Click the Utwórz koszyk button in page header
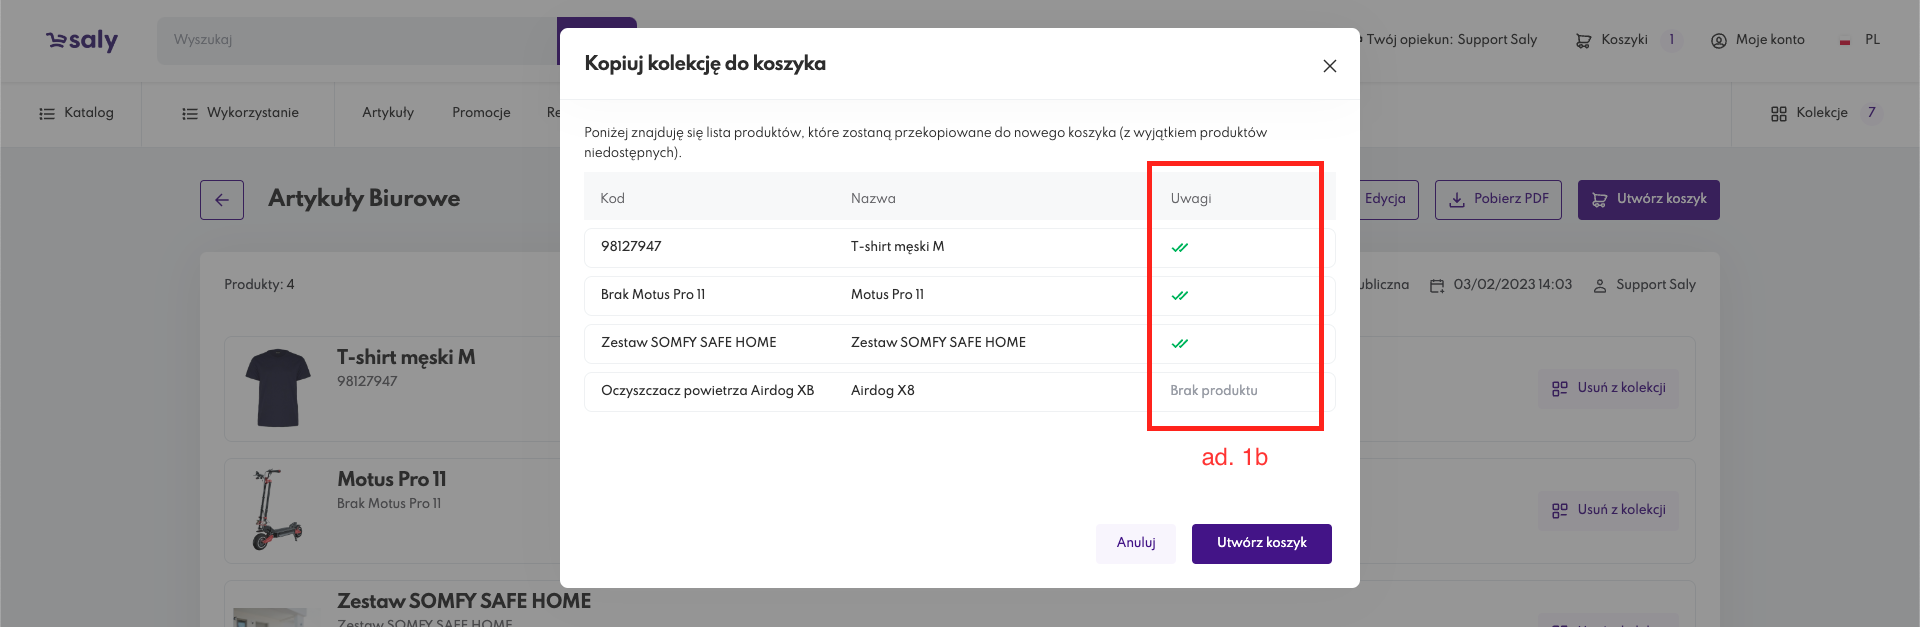Viewport: 1920px width, 627px height. (x=1648, y=199)
